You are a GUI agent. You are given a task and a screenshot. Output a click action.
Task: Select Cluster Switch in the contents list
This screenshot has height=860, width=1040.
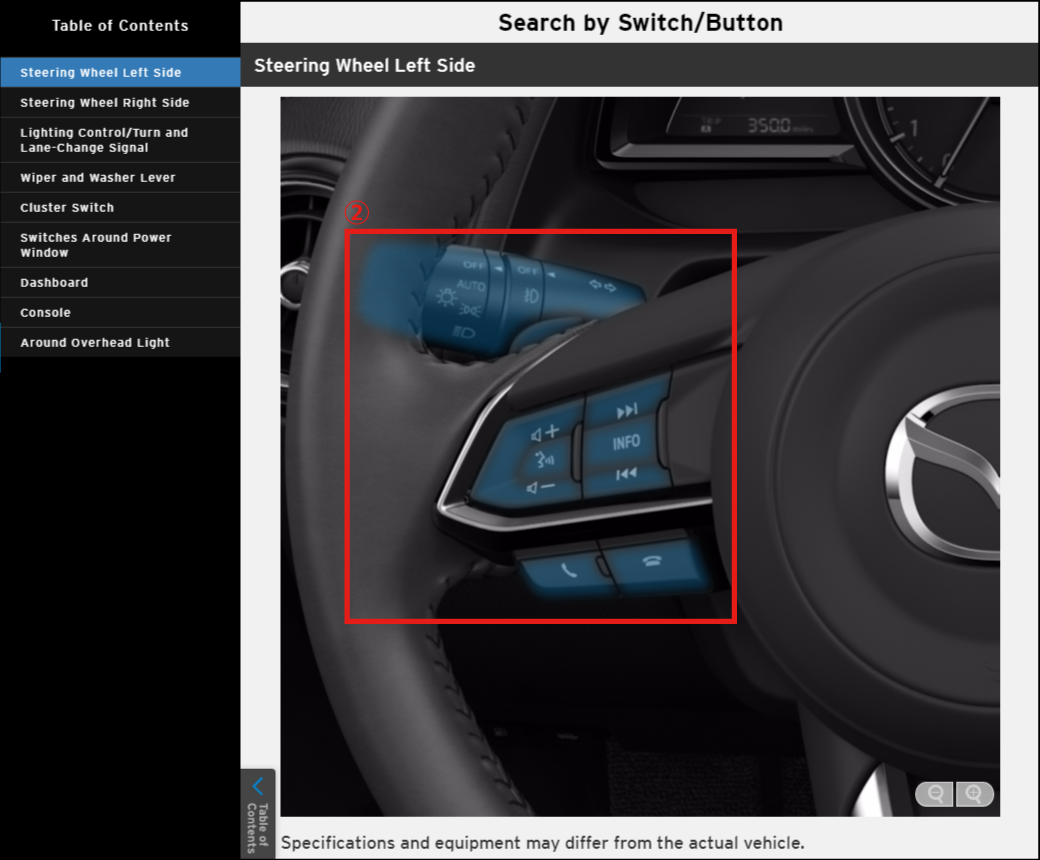[67, 207]
